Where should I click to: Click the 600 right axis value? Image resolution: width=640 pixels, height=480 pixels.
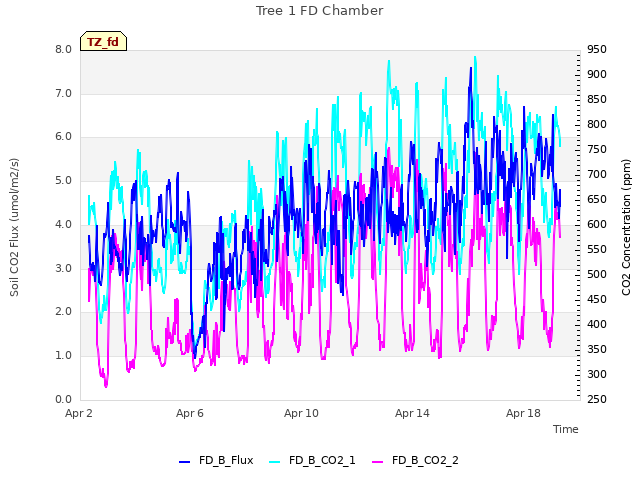pos(597,224)
